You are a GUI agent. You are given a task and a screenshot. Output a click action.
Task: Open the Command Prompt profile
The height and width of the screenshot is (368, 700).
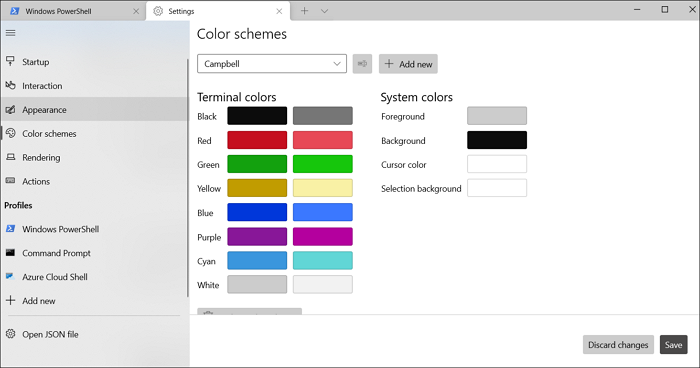pos(95,253)
